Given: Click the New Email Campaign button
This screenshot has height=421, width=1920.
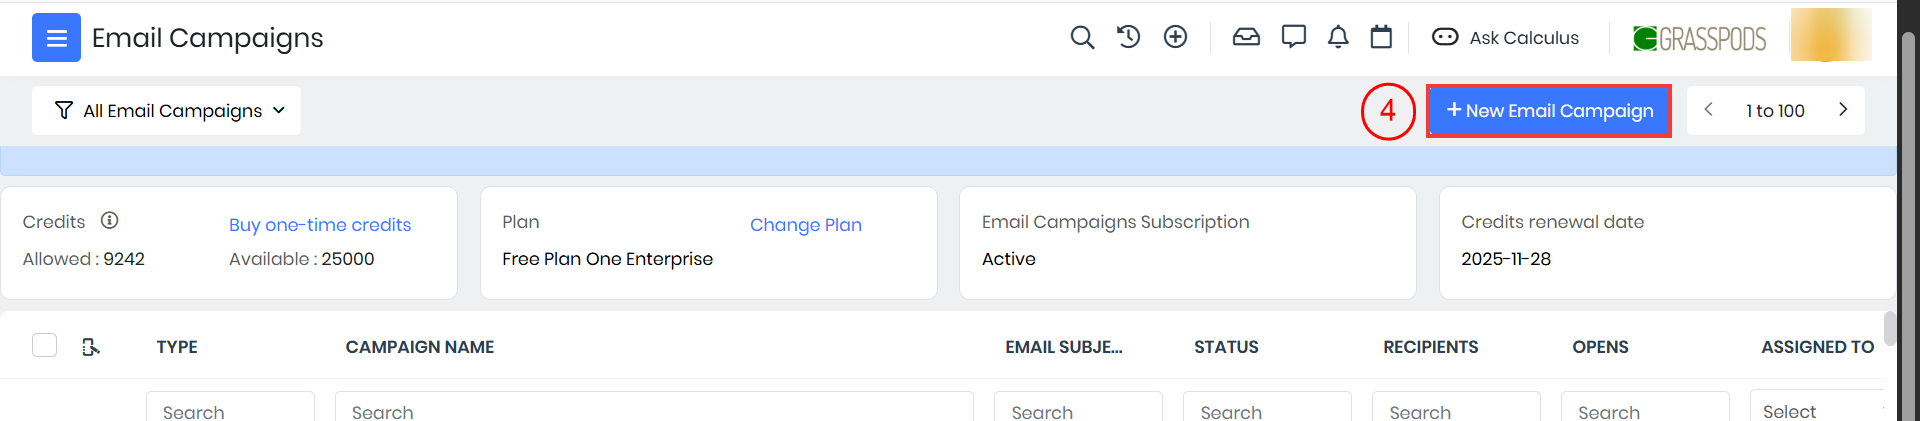Looking at the screenshot, I should click(1548, 110).
